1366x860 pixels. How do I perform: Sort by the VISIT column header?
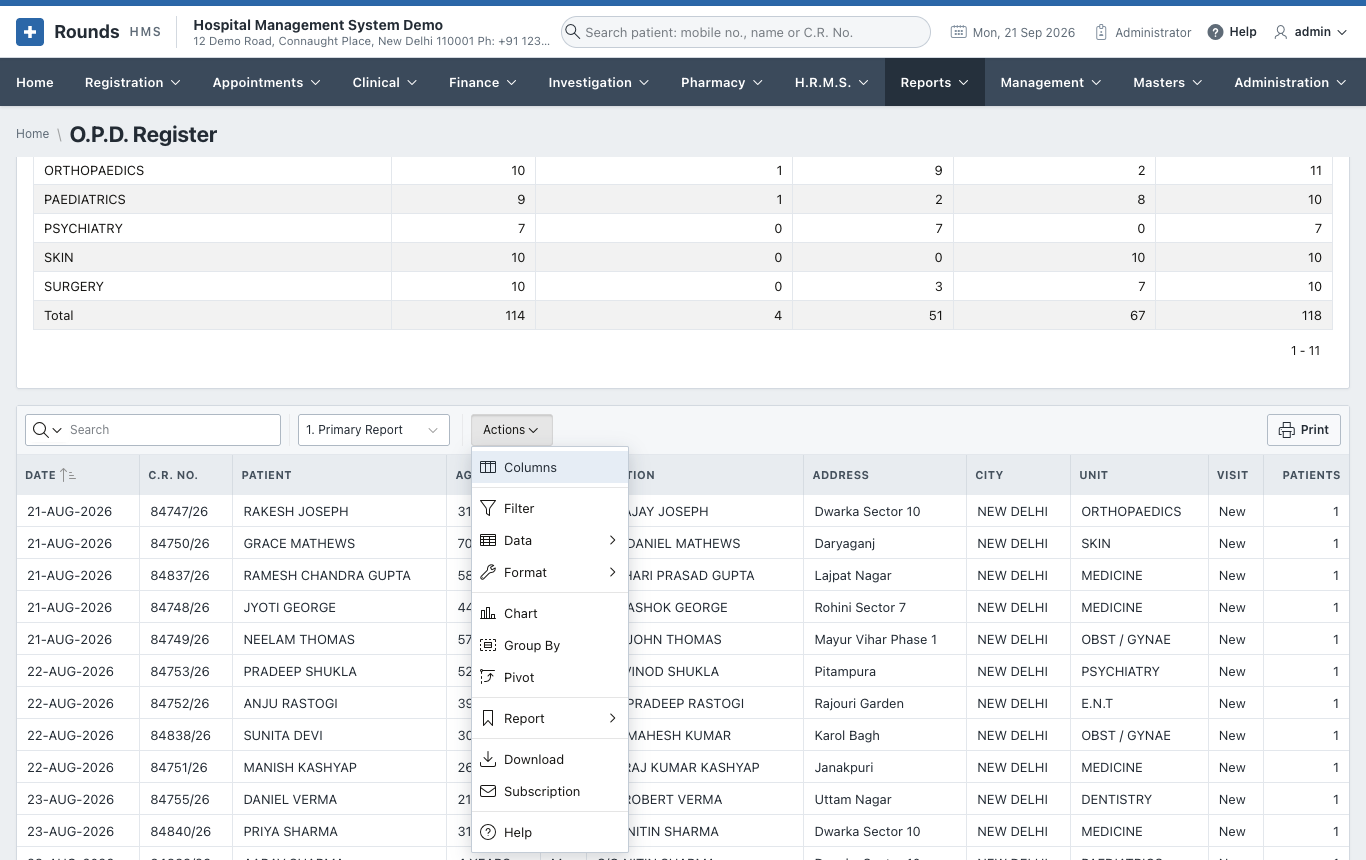tap(1232, 475)
